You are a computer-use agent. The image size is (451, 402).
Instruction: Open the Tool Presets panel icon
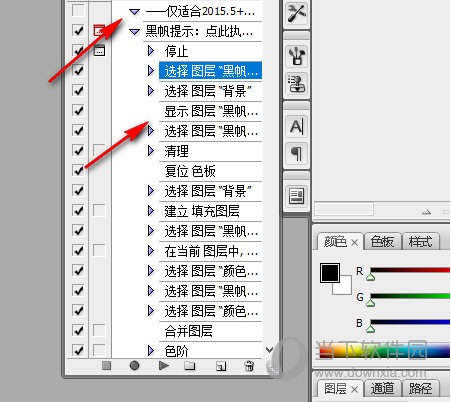tap(296, 13)
